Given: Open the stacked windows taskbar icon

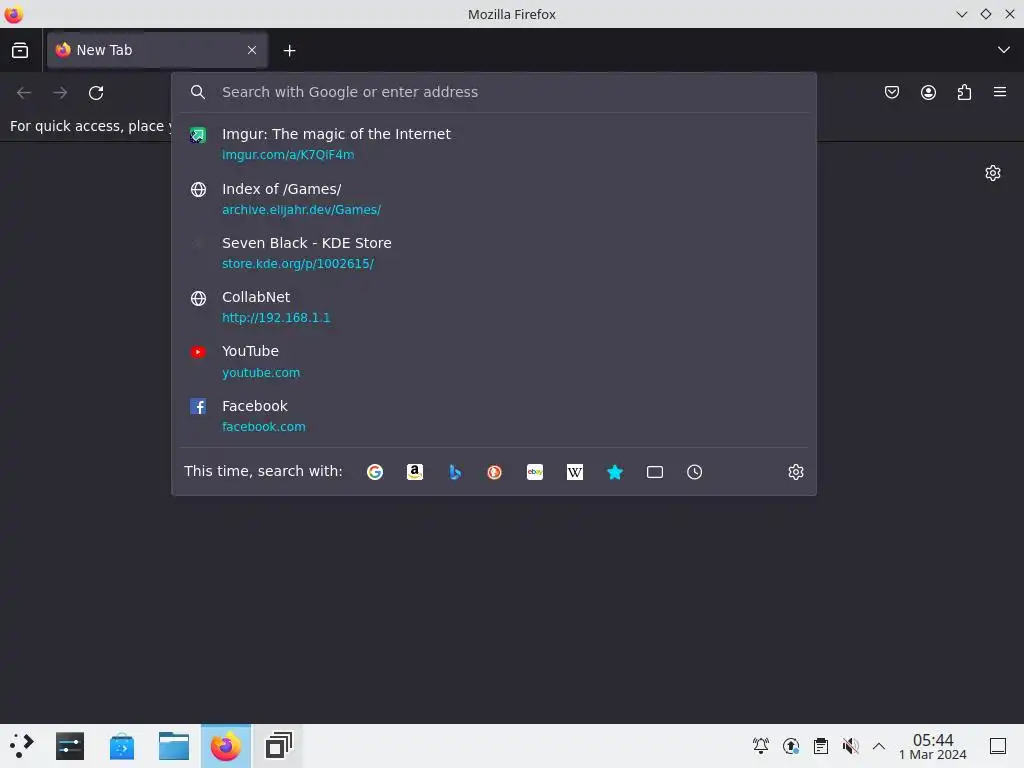Looking at the screenshot, I should click(278, 746).
